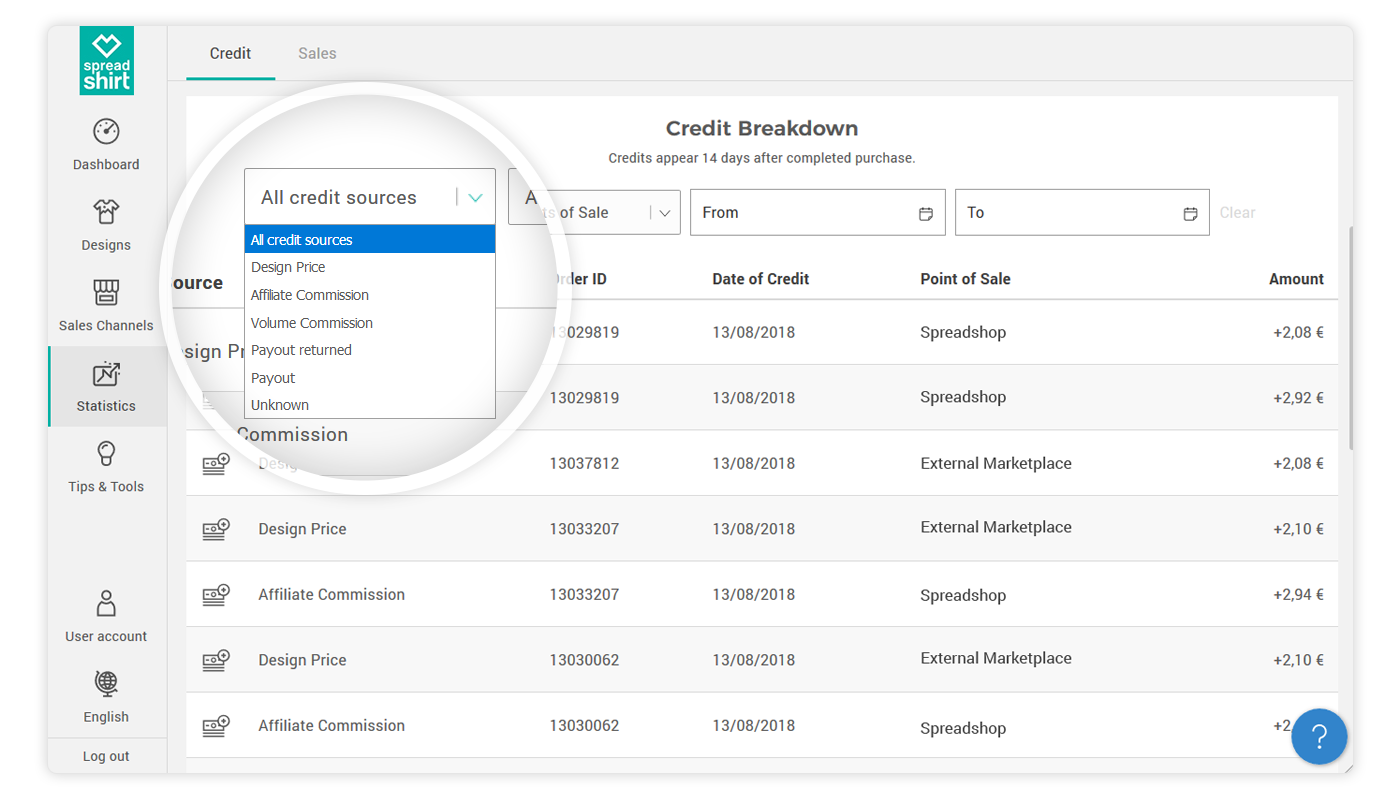Click the Spreadshirt logo
The height and width of the screenshot is (800, 1400).
pos(106,62)
